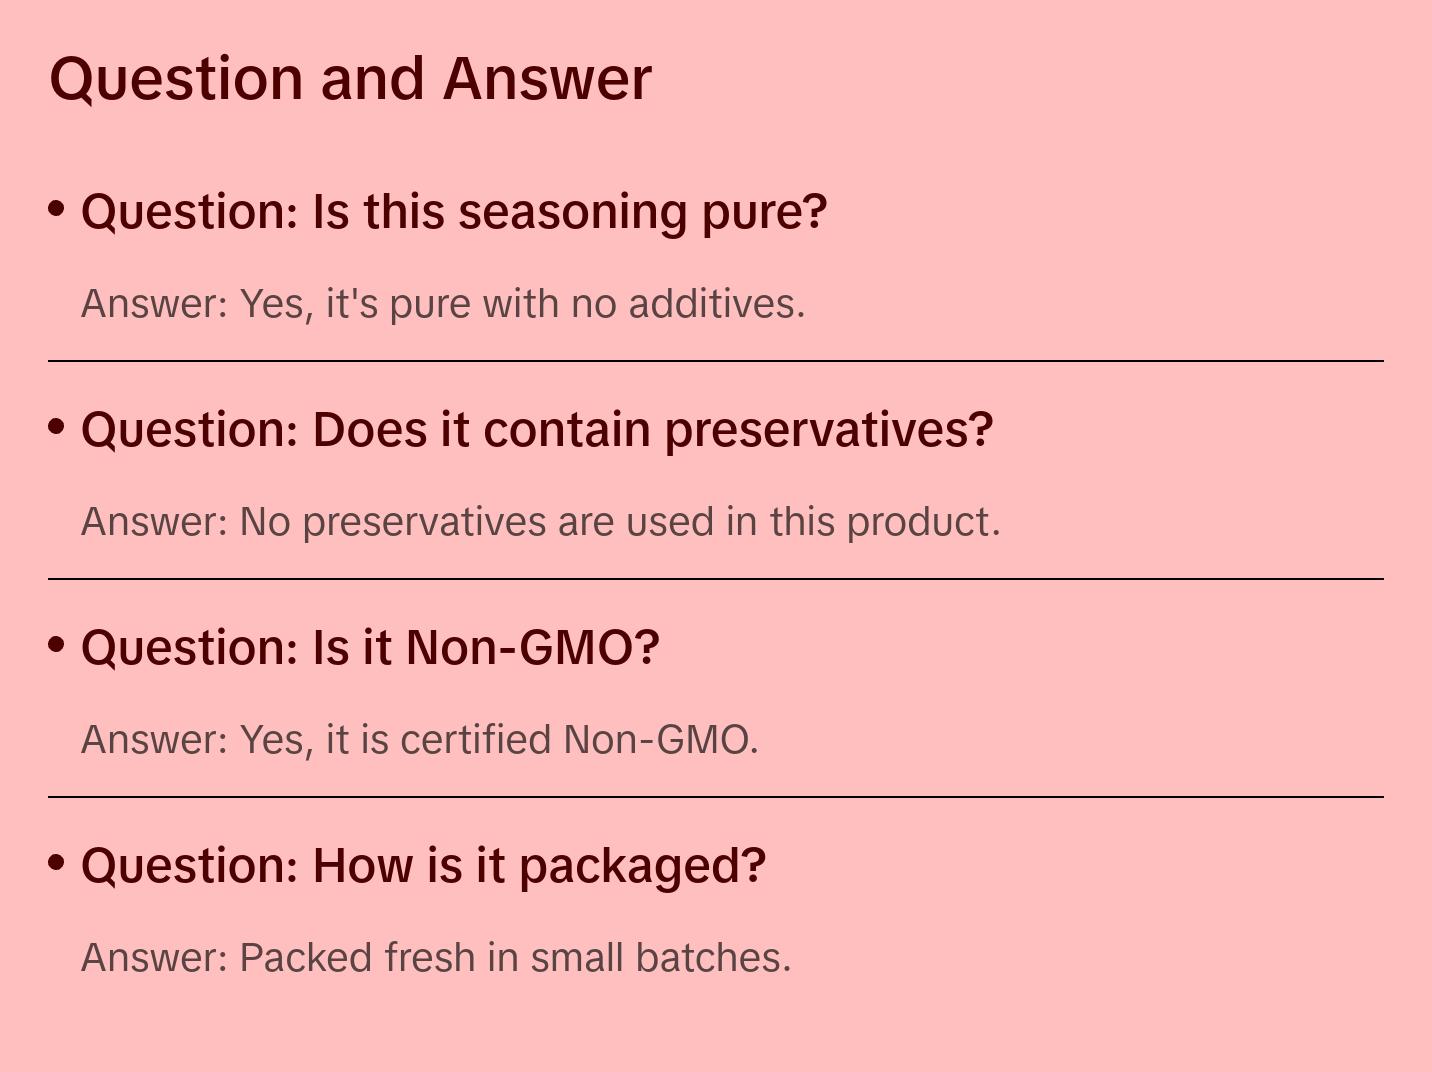Click the divider line below the additives answer

click(716, 361)
